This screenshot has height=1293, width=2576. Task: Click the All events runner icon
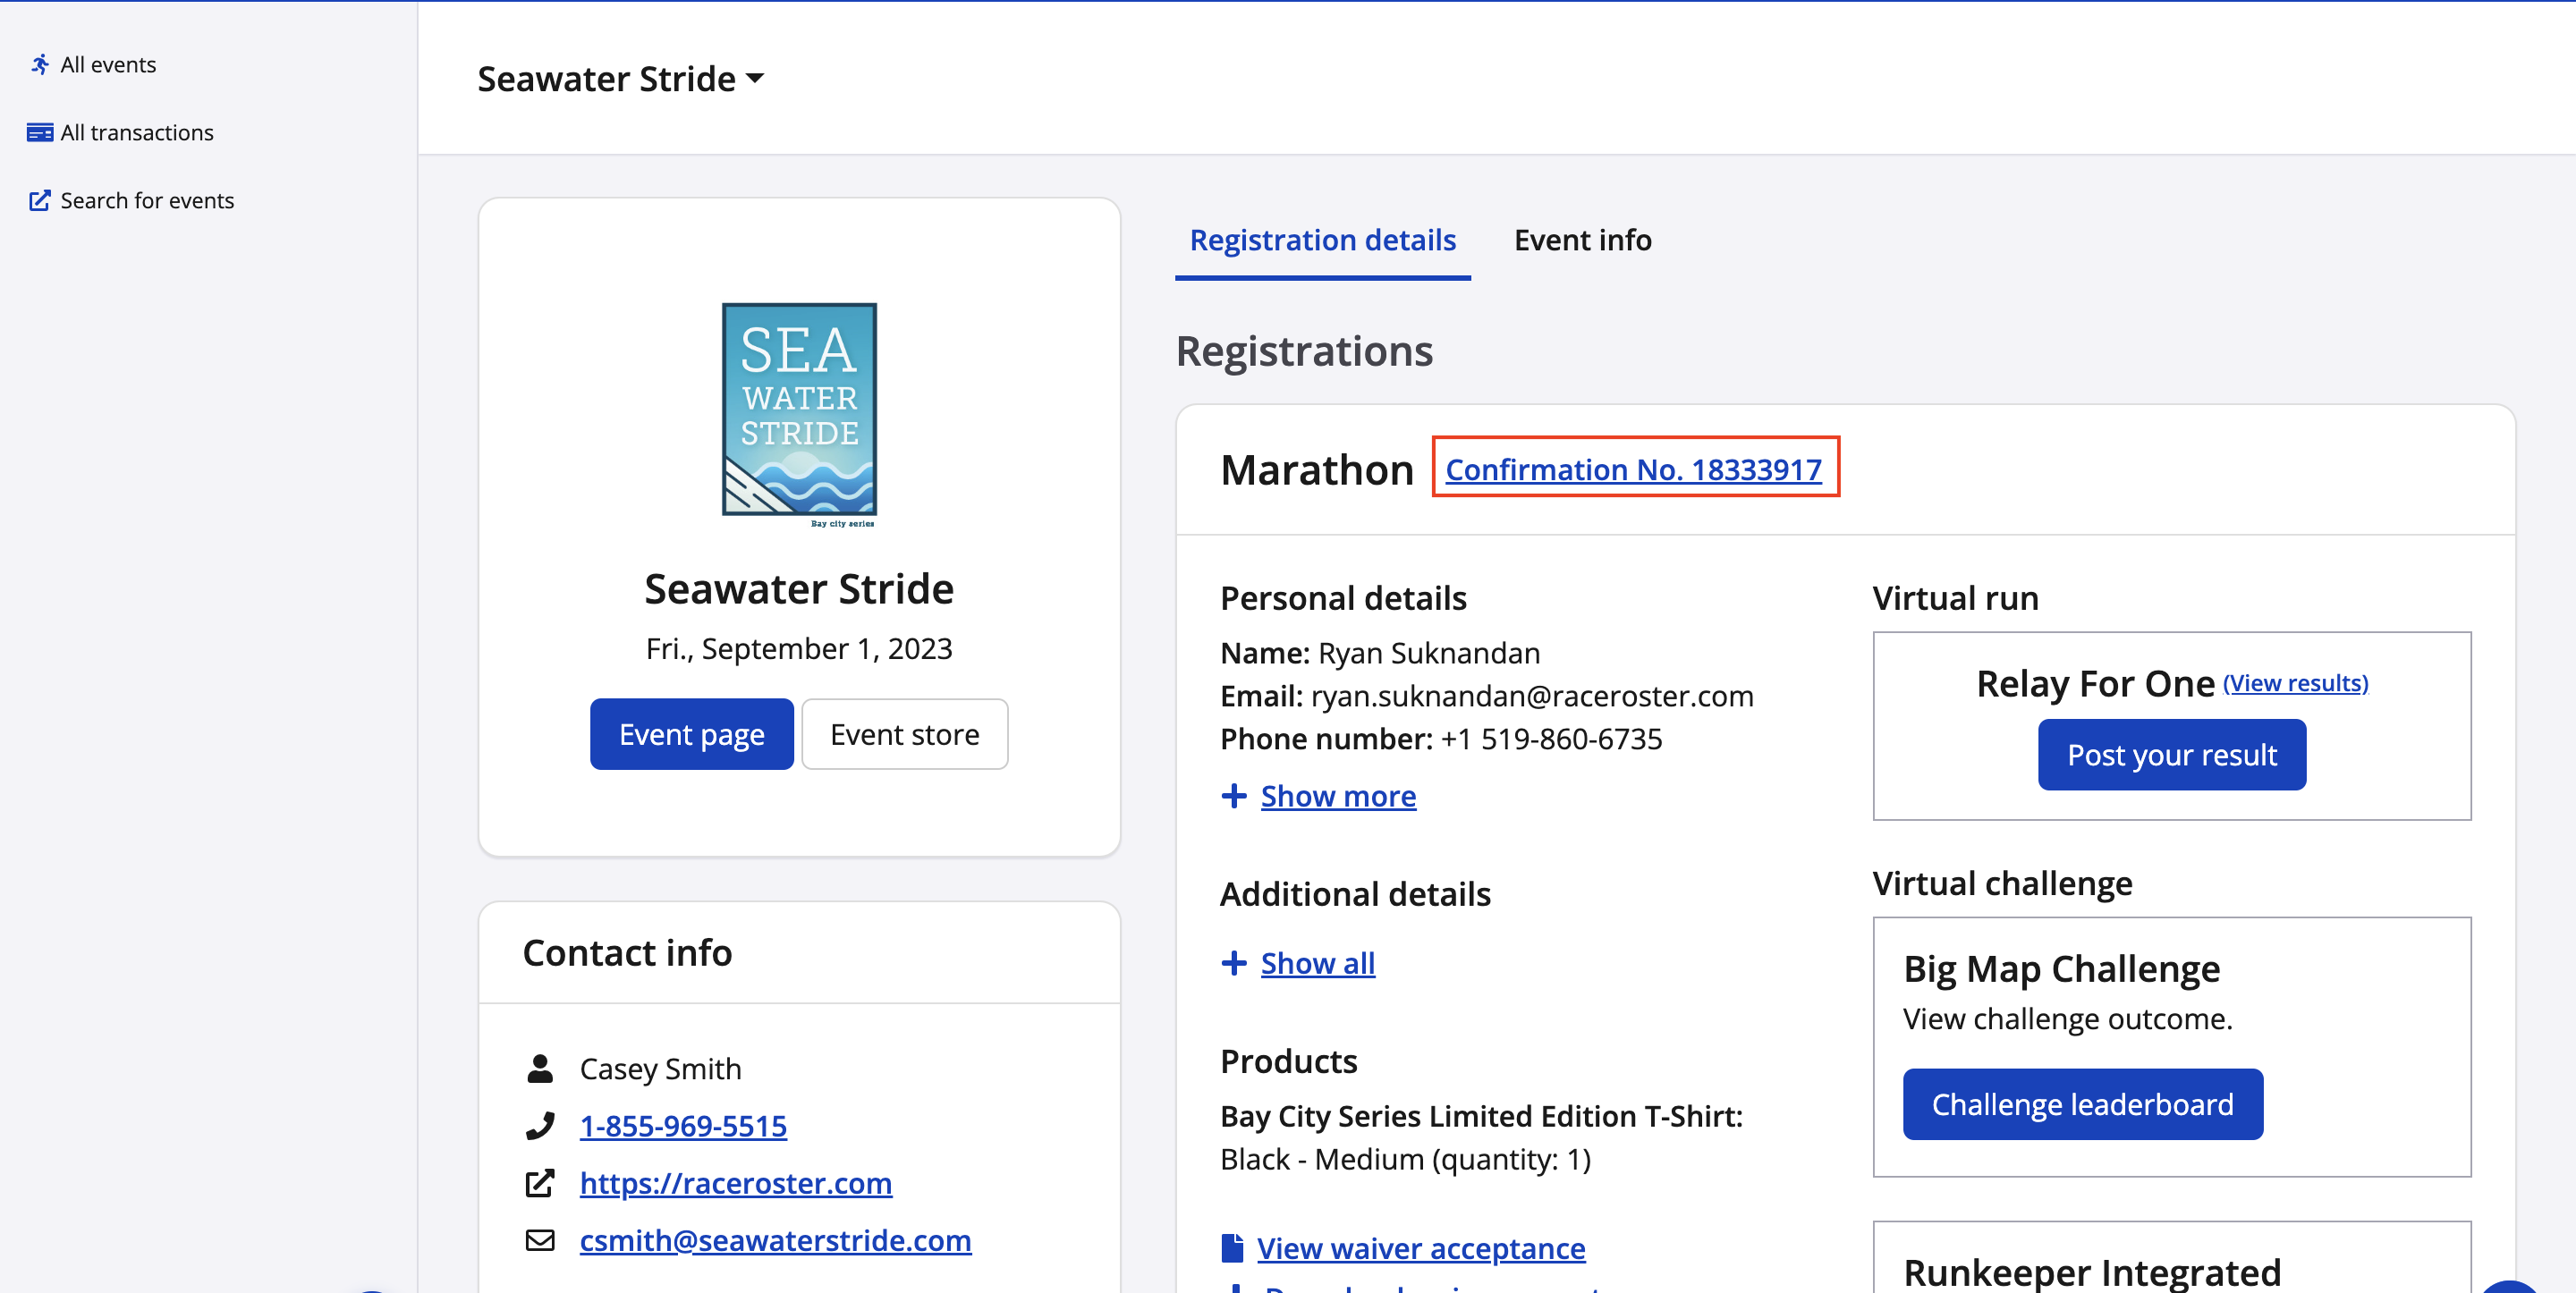point(40,64)
